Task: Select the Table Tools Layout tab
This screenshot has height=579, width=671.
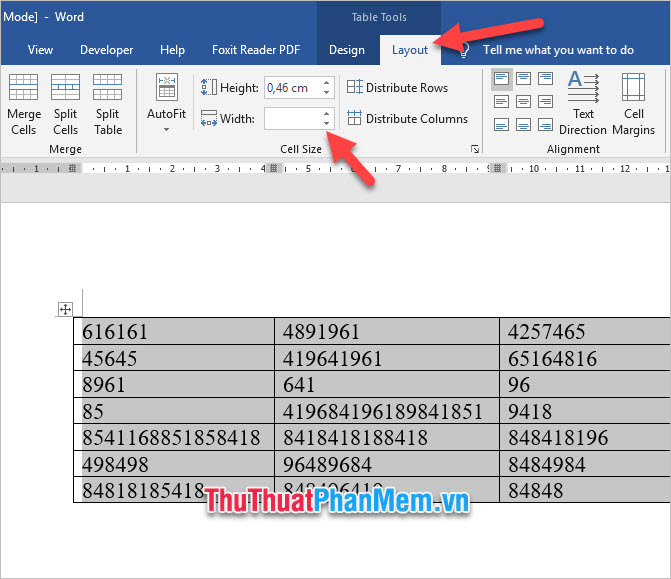Action: (x=410, y=50)
